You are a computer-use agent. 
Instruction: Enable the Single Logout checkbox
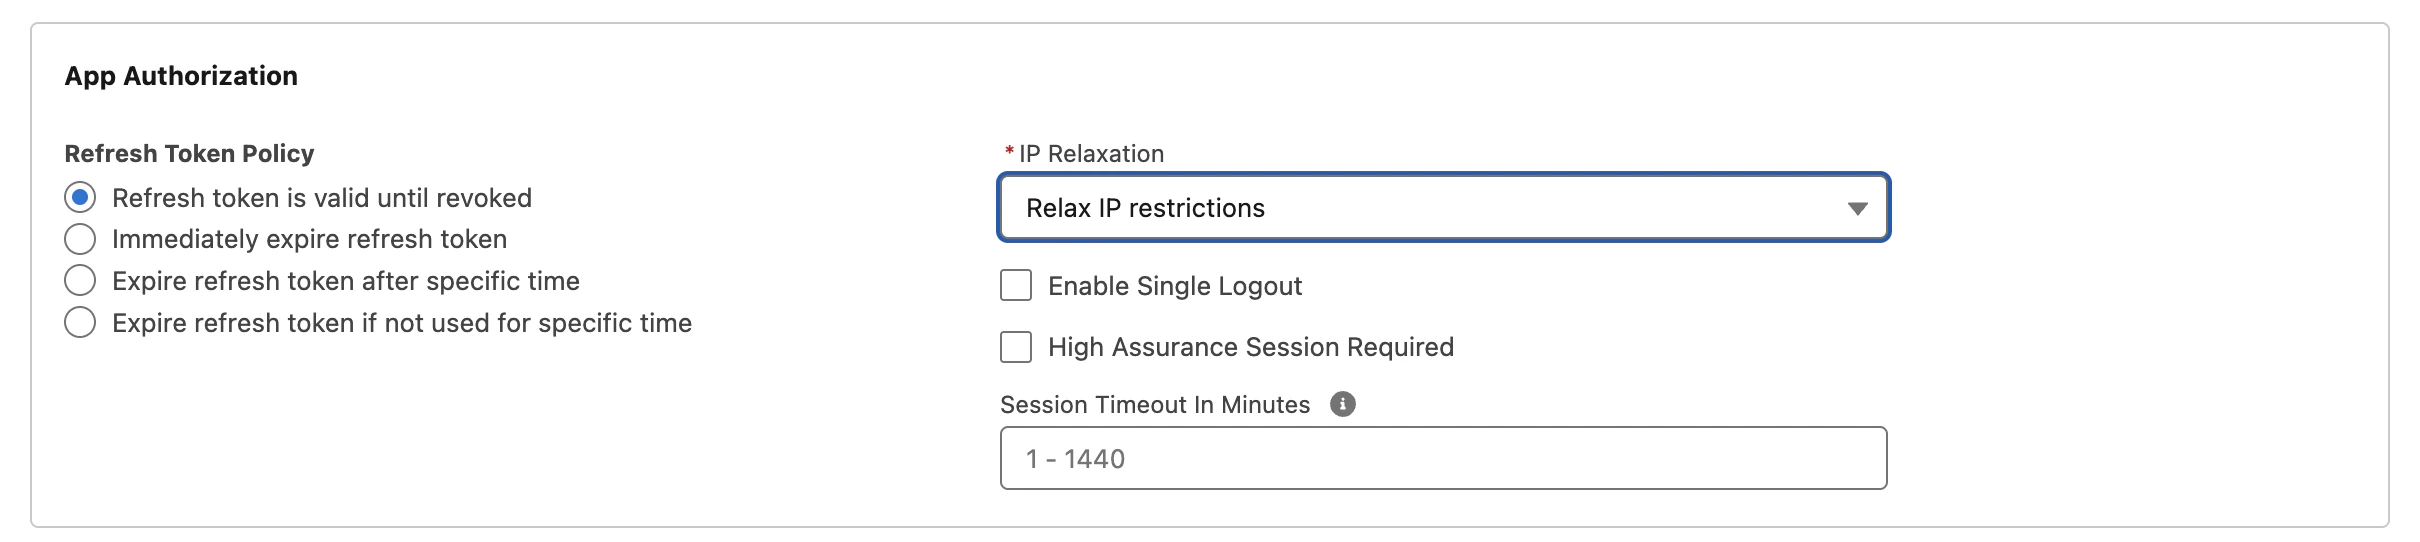click(1016, 286)
